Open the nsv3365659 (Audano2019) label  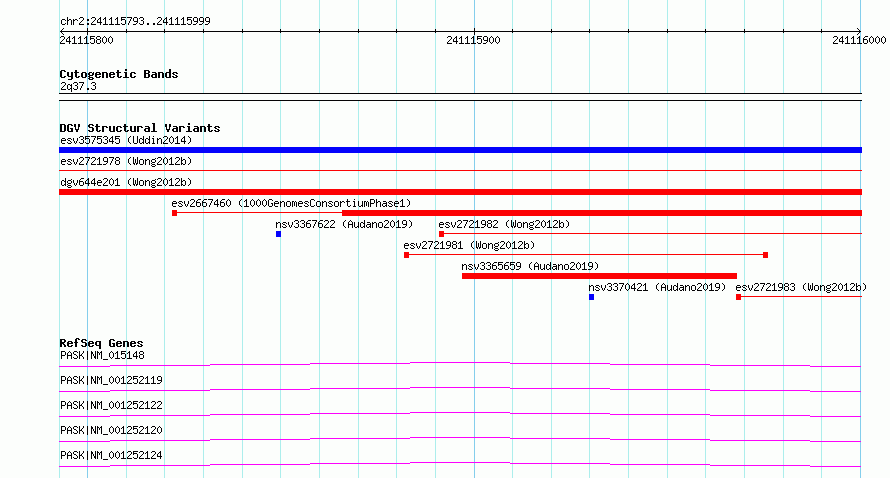pyautogui.click(x=530, y=266)
